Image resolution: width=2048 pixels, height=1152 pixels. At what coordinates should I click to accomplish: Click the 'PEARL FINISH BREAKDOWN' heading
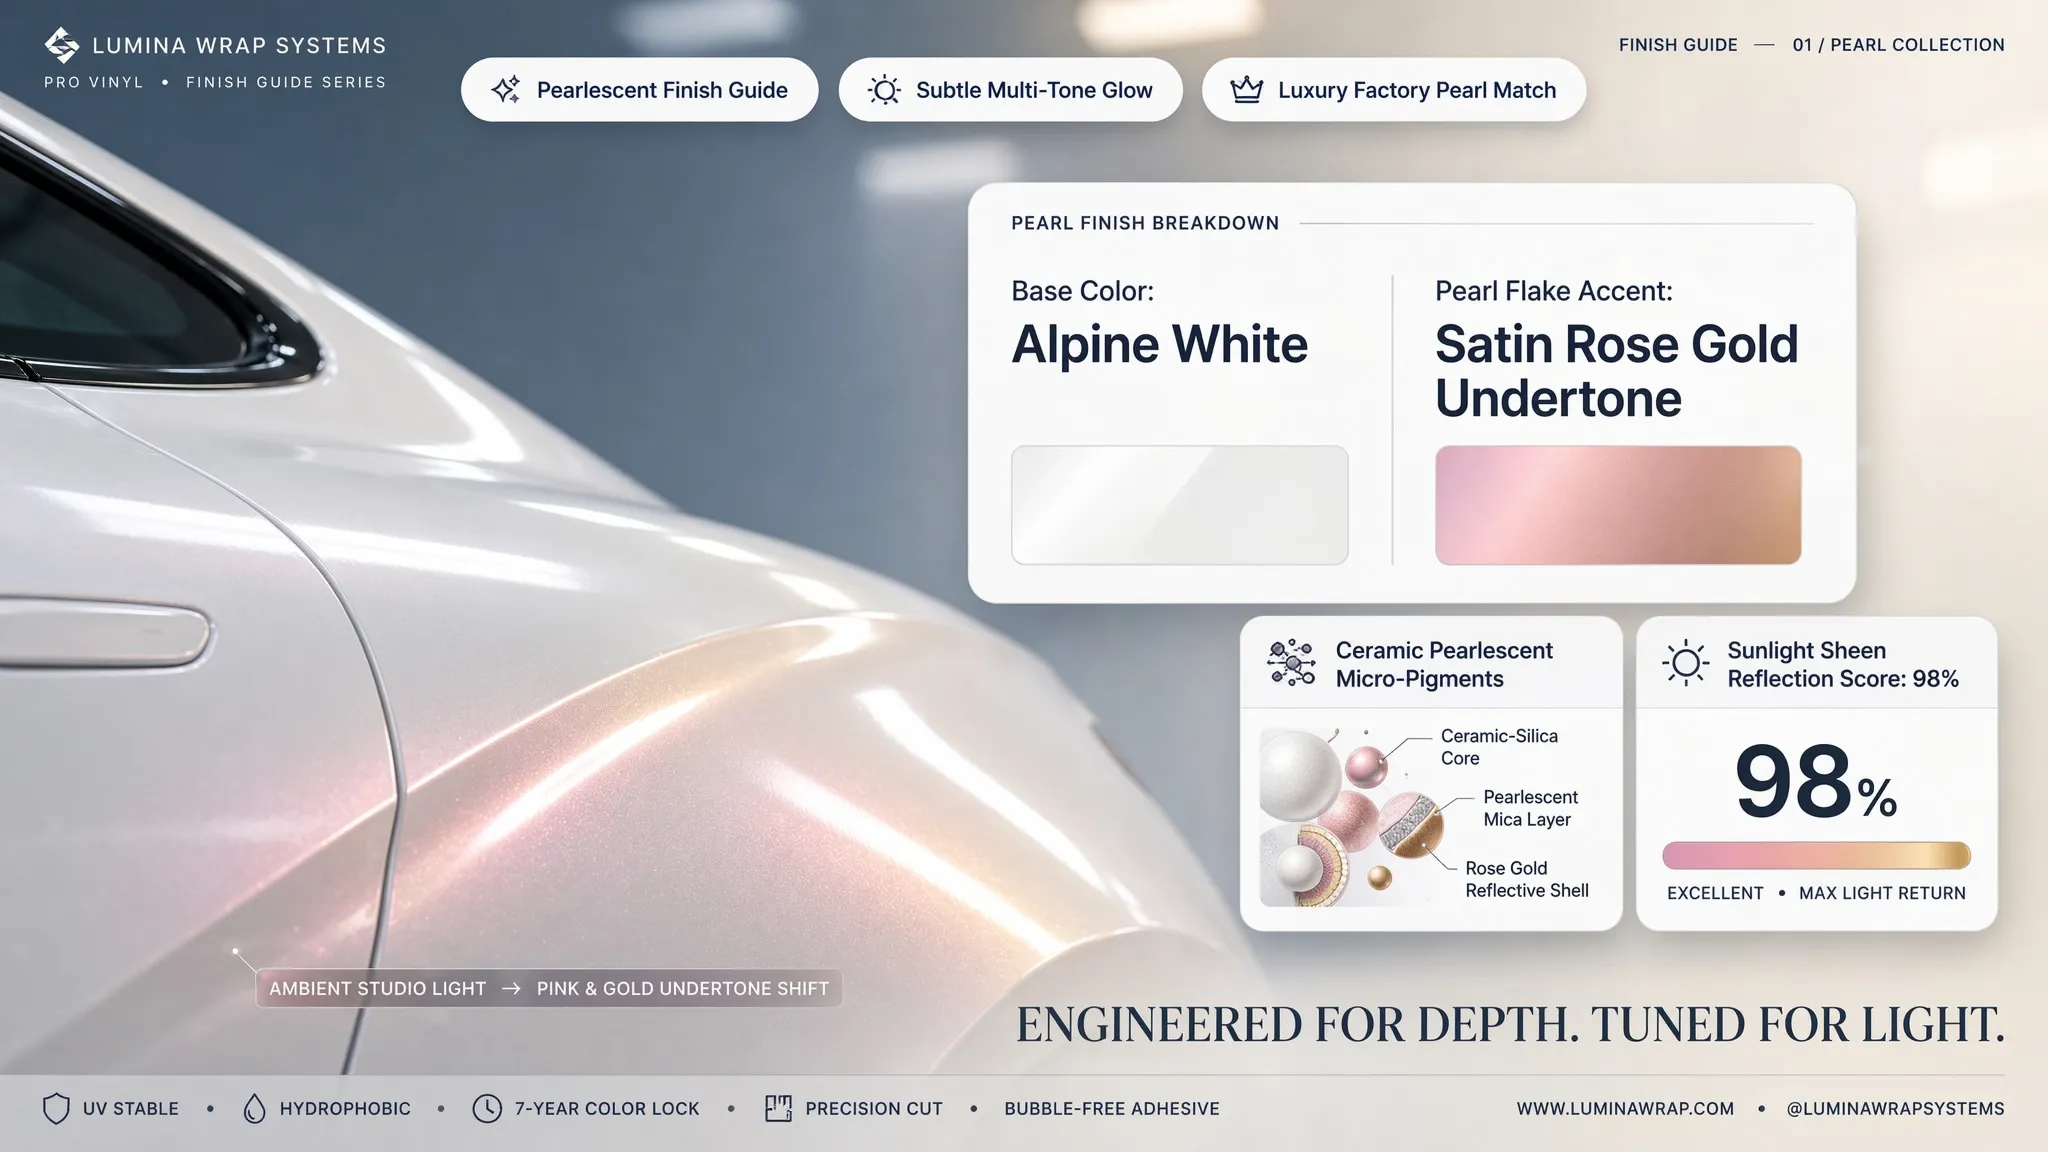click(x=1145, y=223)
